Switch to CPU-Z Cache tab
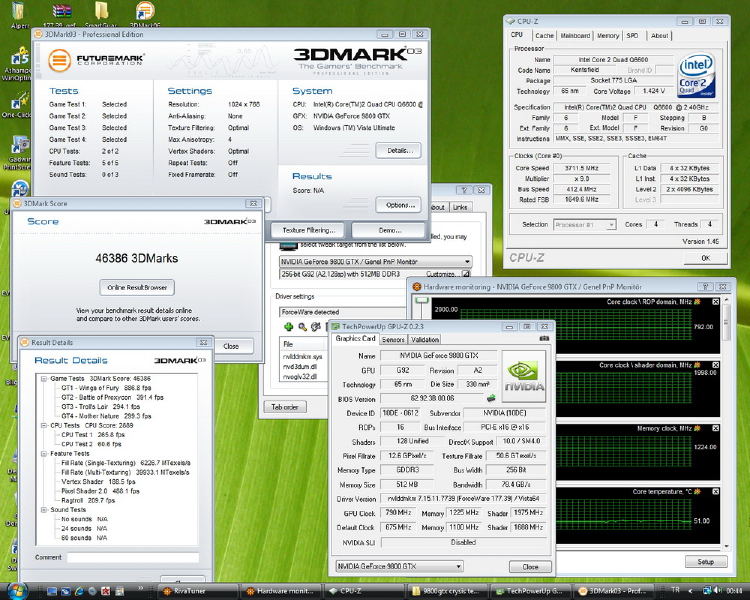 (544, 36)
